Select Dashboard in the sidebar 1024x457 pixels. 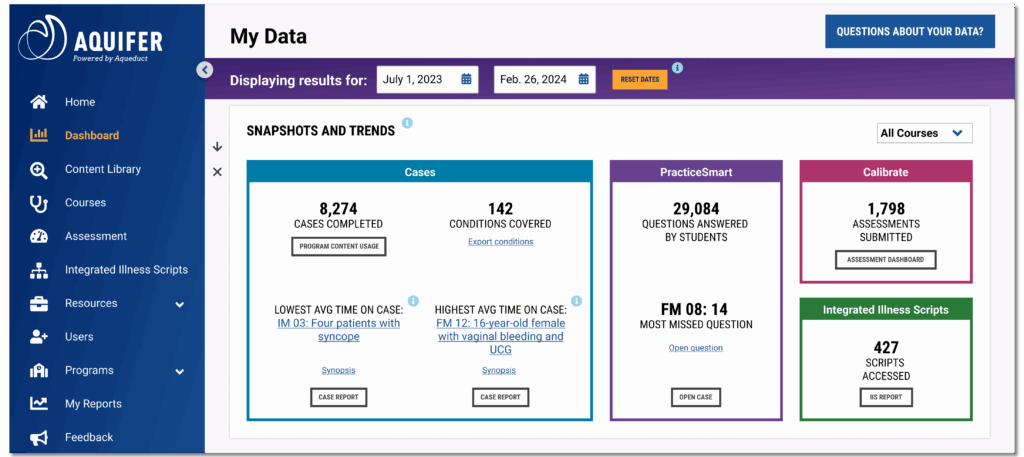pyautogui.click(x=92, y=136)
